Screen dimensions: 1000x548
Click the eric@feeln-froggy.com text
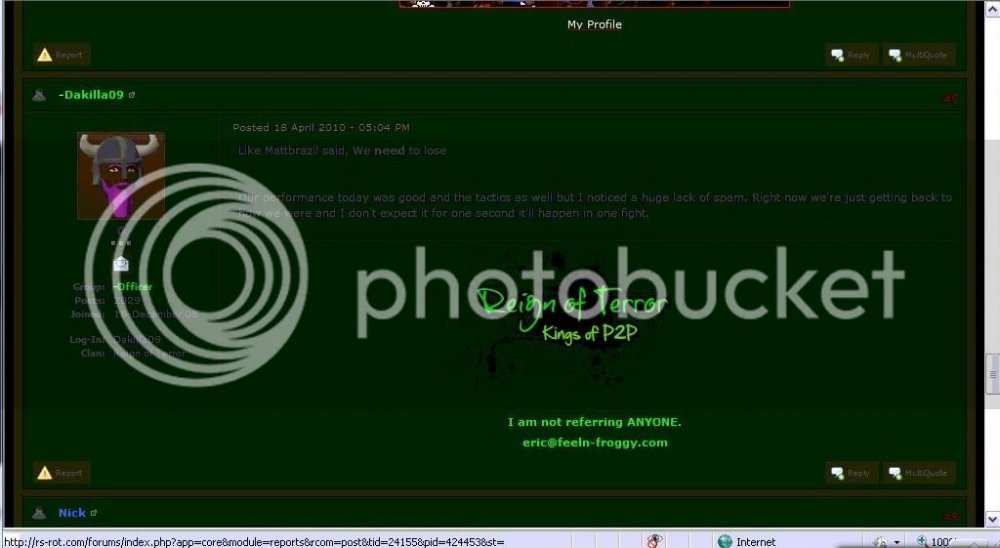pyautogui.click(x=595, y=443)
